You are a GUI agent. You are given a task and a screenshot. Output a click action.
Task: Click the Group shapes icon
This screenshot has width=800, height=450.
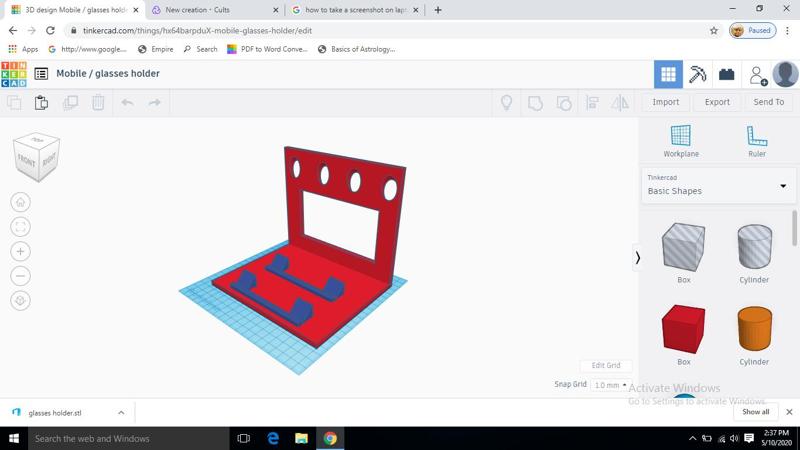(x=535, y=103)
